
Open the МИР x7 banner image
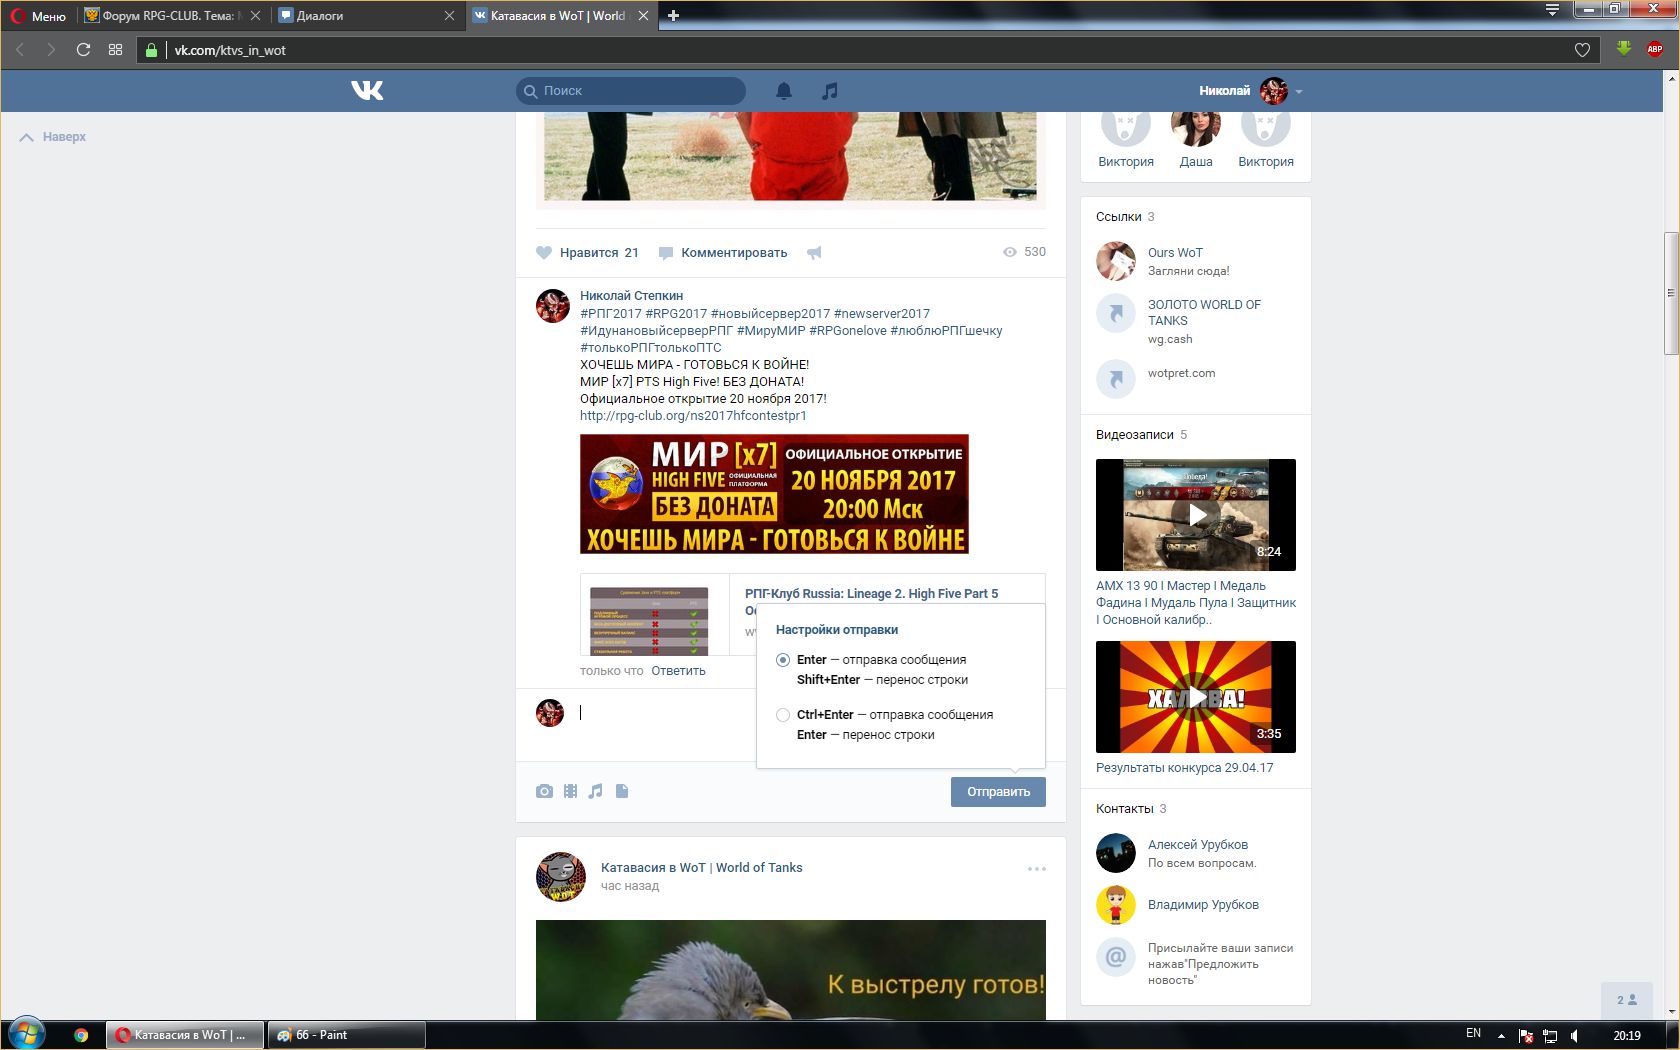(774, 494)
